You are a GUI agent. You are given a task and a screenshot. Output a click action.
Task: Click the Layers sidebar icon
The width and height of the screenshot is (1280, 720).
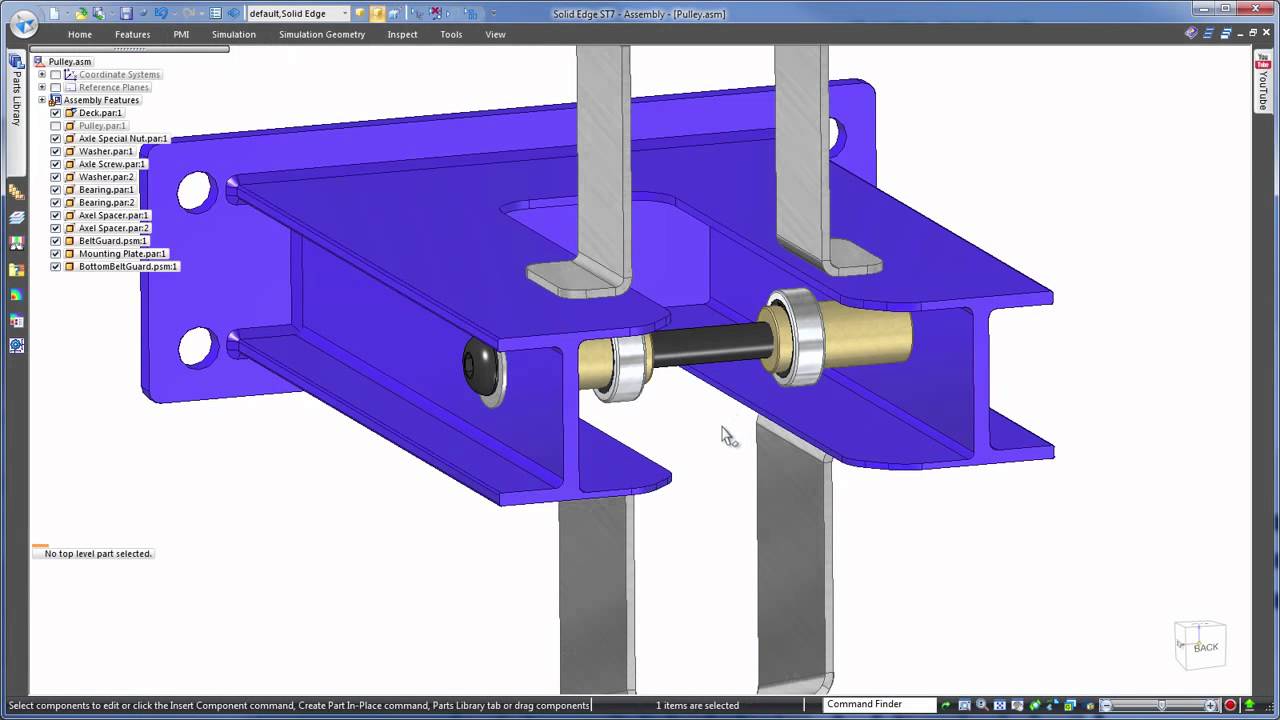click(16, 218)
